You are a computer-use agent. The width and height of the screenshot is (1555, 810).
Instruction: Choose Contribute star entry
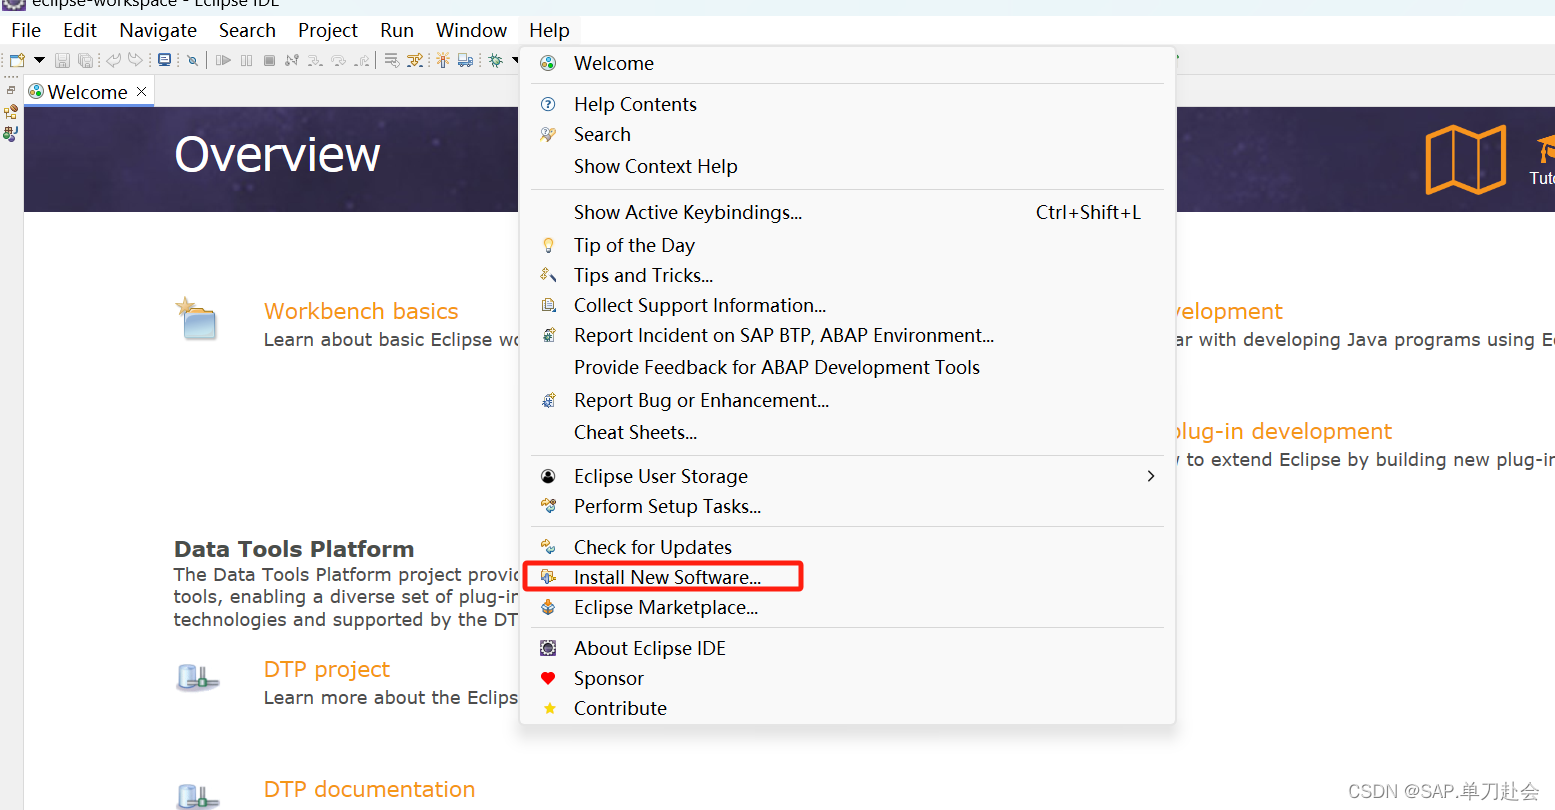click(x=847, y=708)
